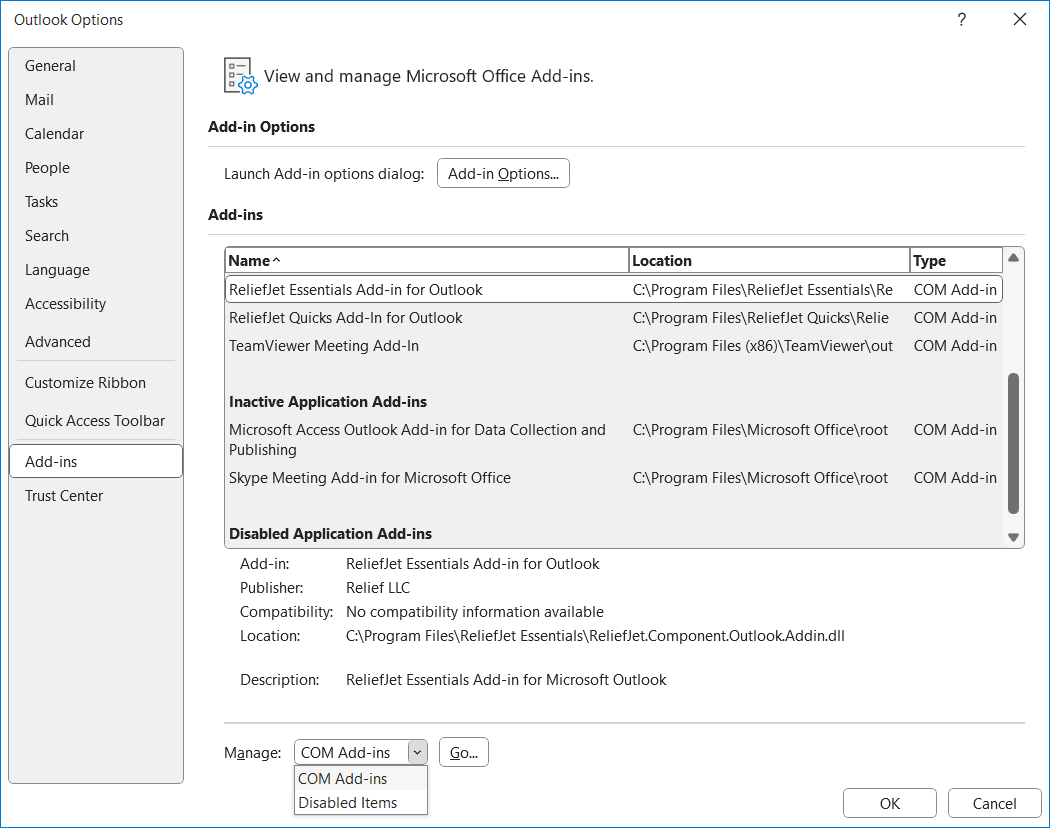1050x828 pixels.
Task: Select ReliefJet Essentials Add-in for Outlook row
Action: tap(613, 289)
